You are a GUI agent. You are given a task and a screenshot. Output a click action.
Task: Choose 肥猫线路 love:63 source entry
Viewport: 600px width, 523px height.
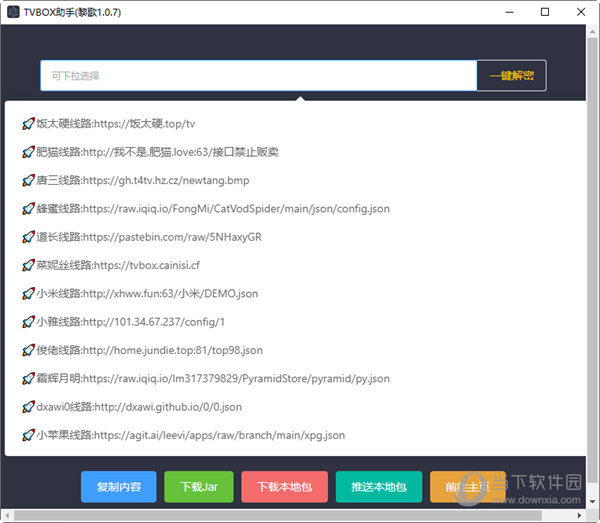295,152
